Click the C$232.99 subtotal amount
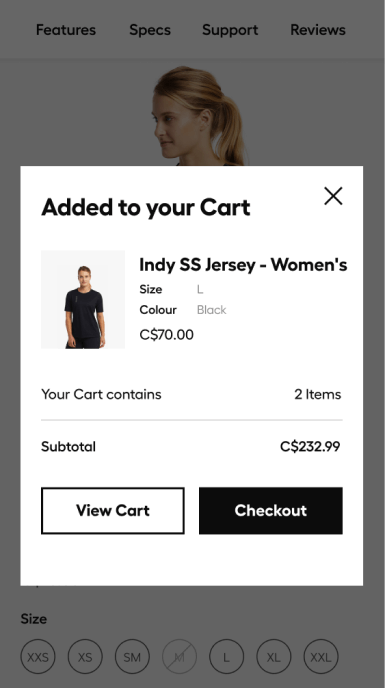This screenshot has width=385, height=688. (x=310, y=447)
